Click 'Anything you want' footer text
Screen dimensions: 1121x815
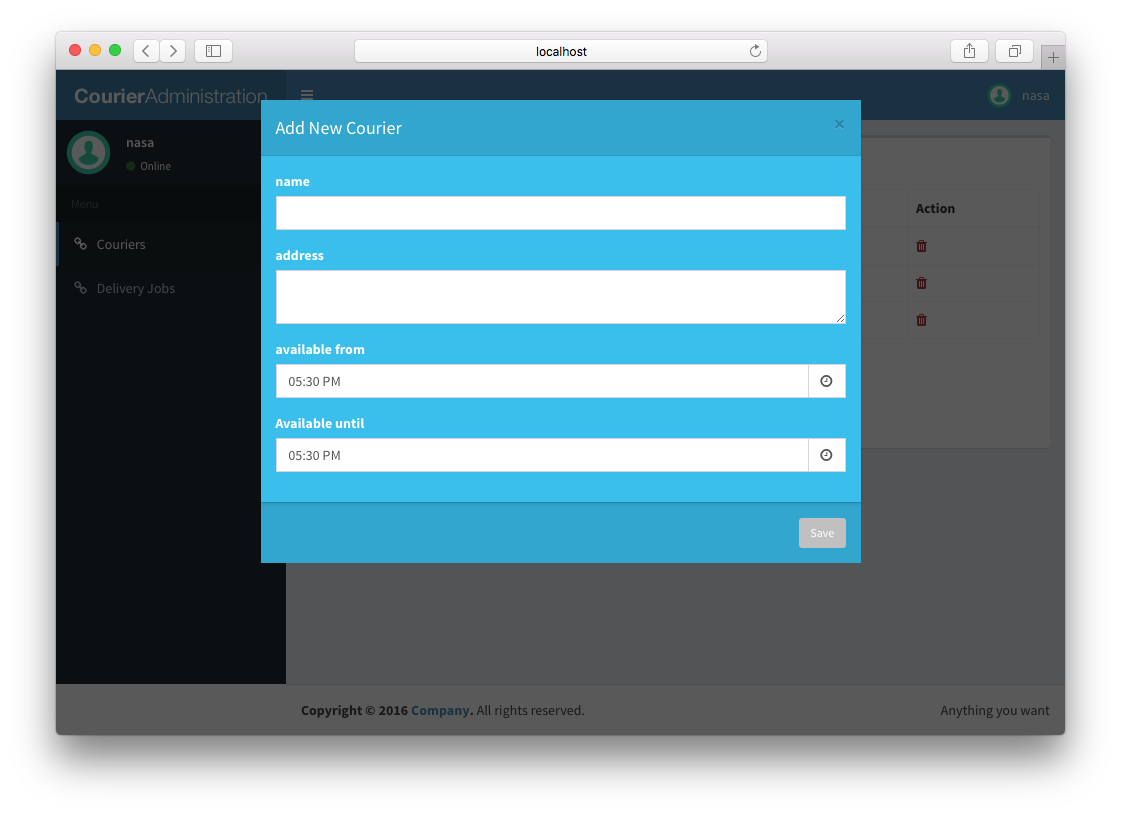coord(995,711)
